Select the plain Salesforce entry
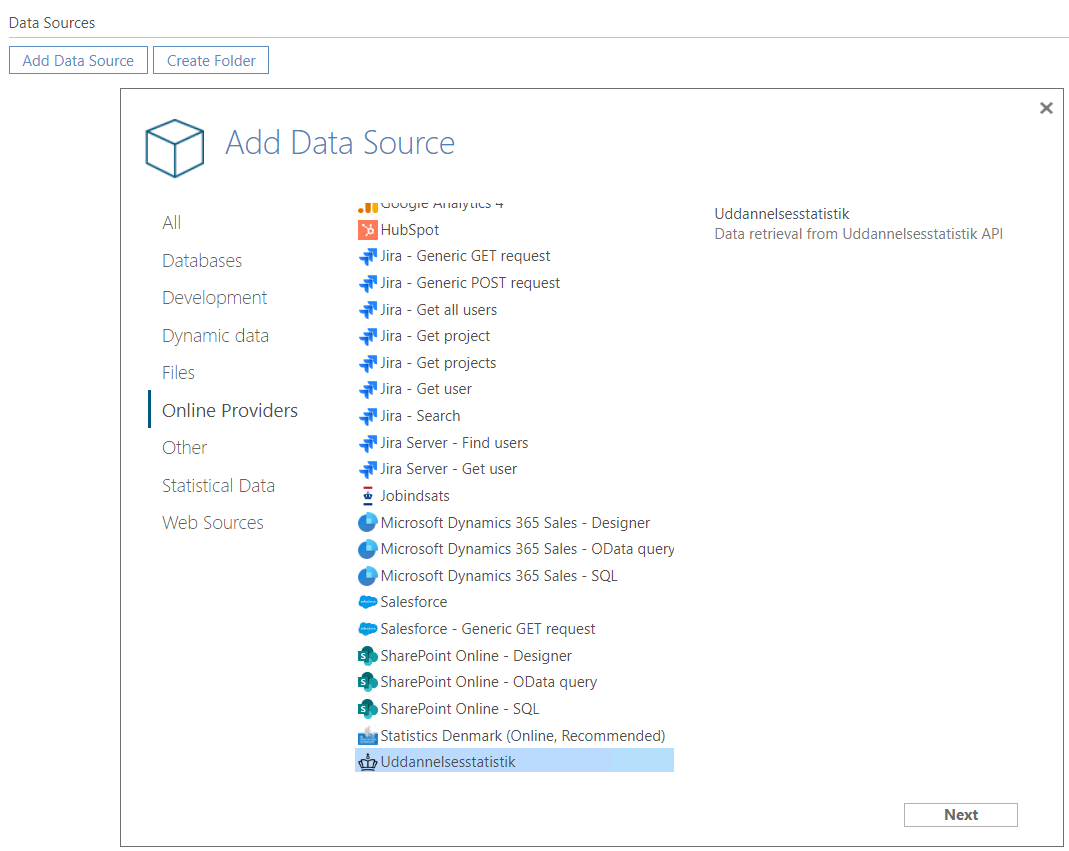The image size is (1069, 851). (414, 602)
